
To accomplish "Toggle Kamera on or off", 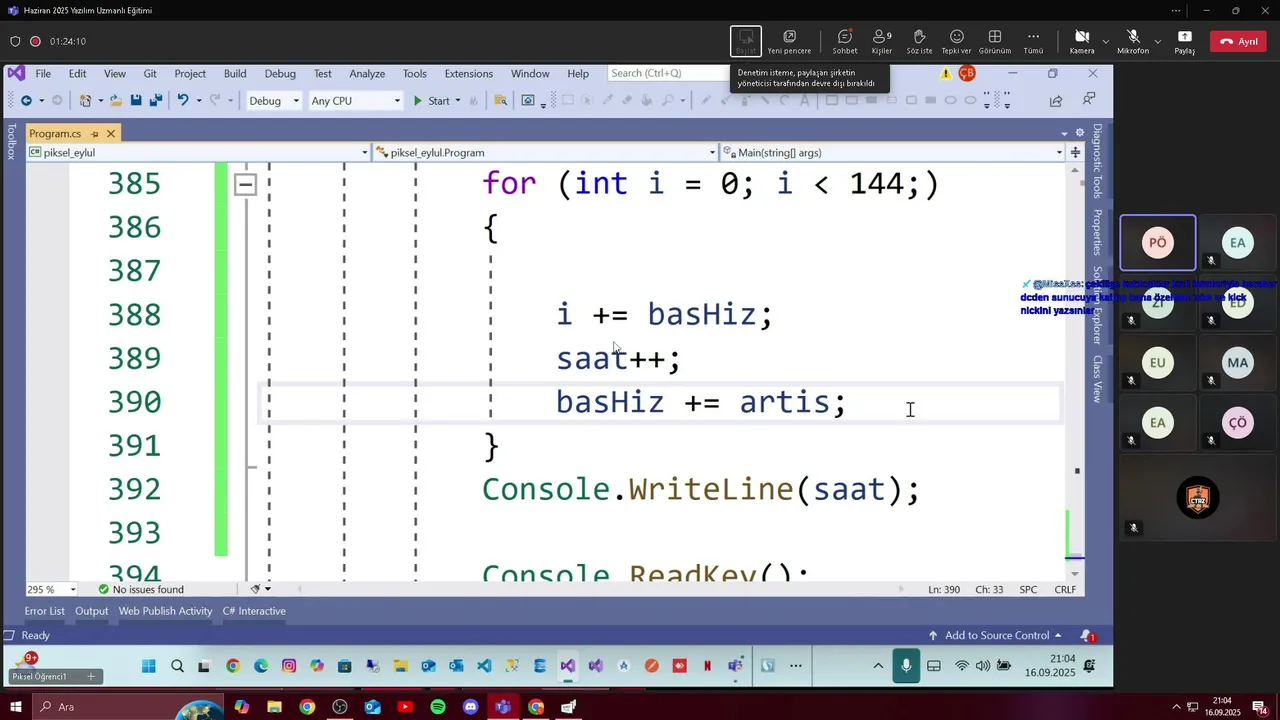I will 1082,41.
